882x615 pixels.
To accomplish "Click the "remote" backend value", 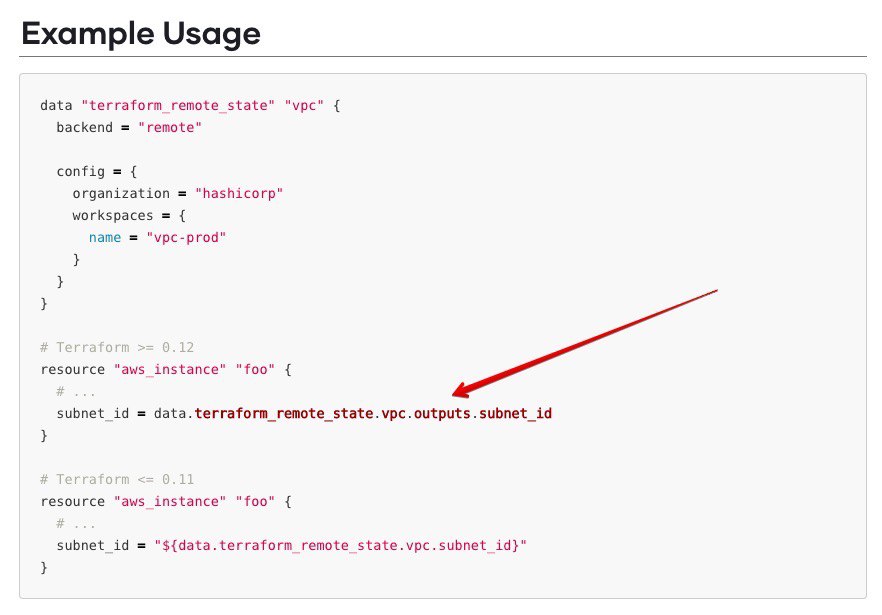I will click(x=172, y=127).
